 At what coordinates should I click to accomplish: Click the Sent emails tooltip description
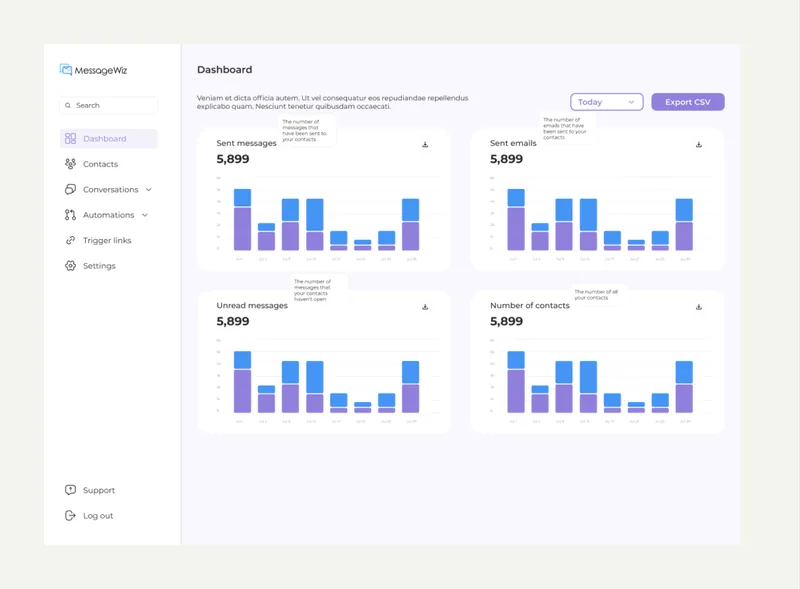pyautogui.click(x=565, y=128)
